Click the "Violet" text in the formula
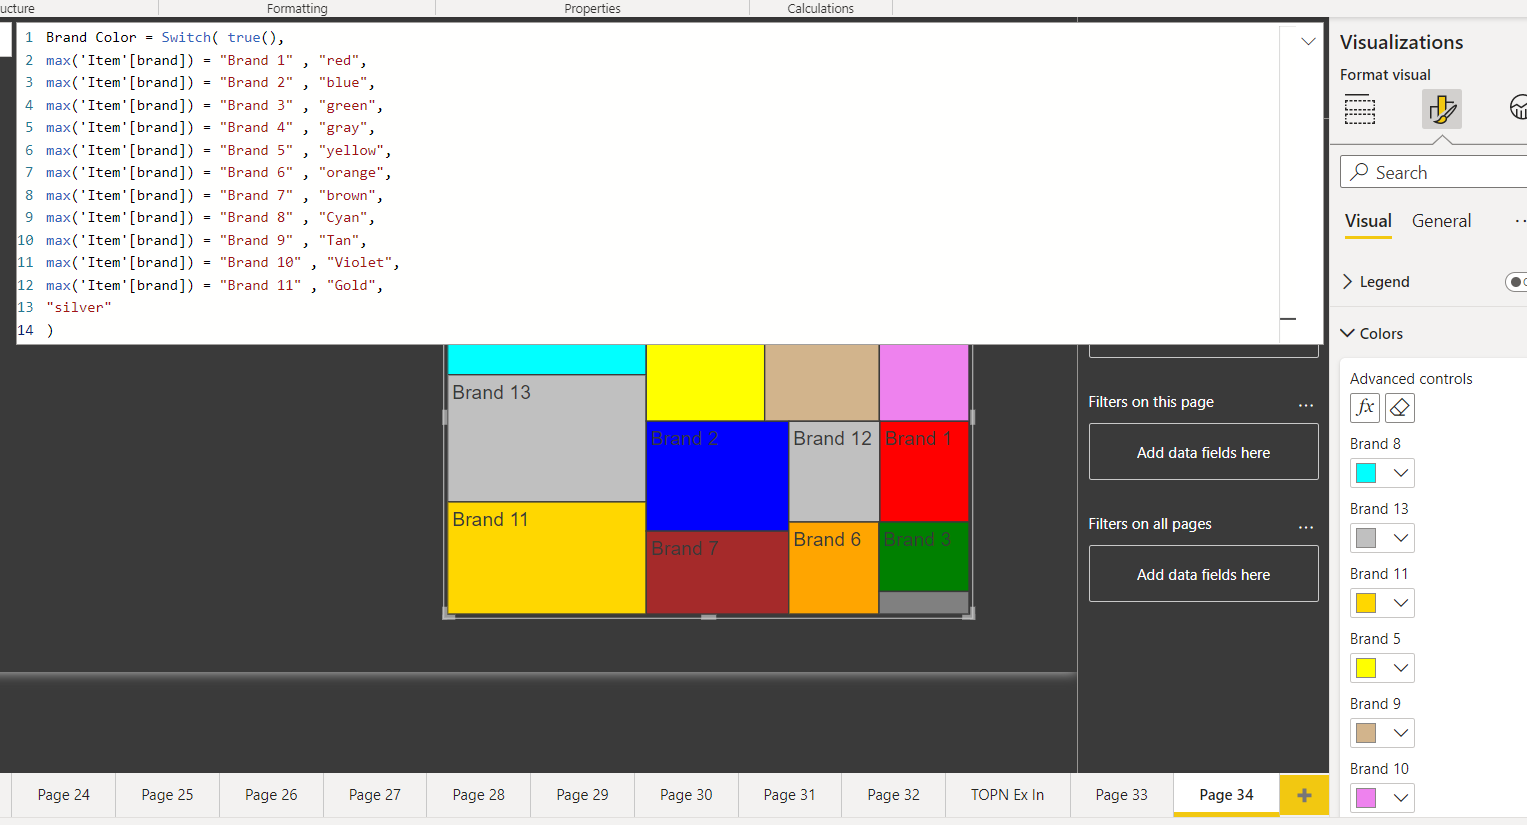The width and height of the screenshot is (1527, 825). [x=359, y=263]
